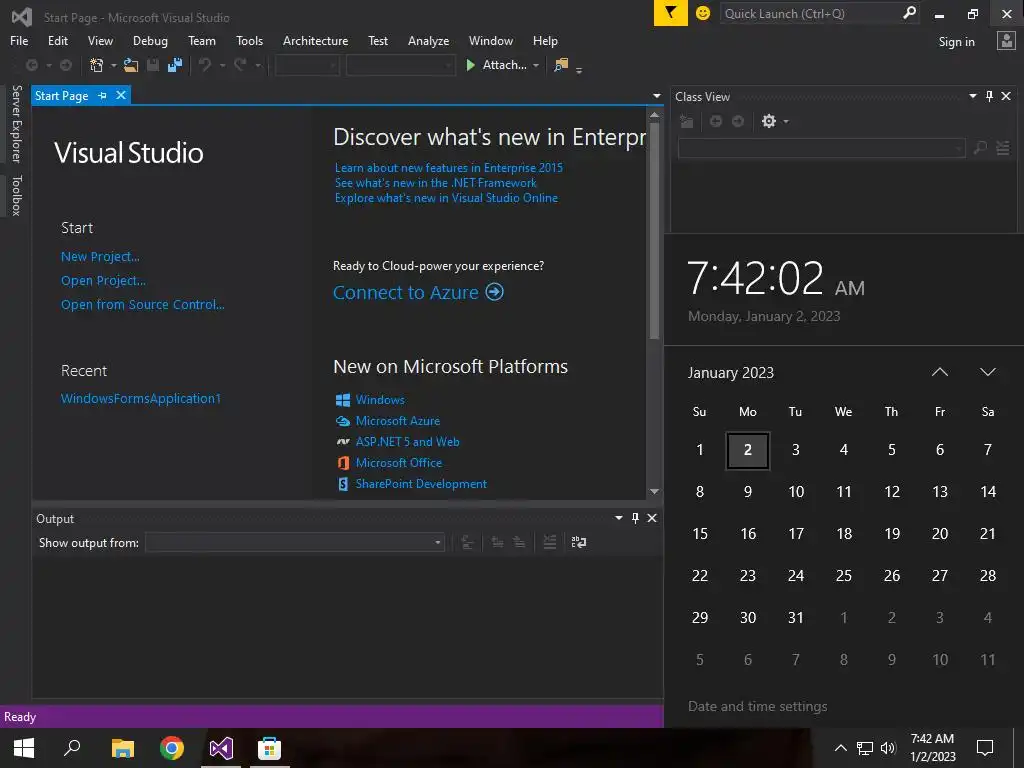Click Open from Source Control... link

(x=142, y=304)
